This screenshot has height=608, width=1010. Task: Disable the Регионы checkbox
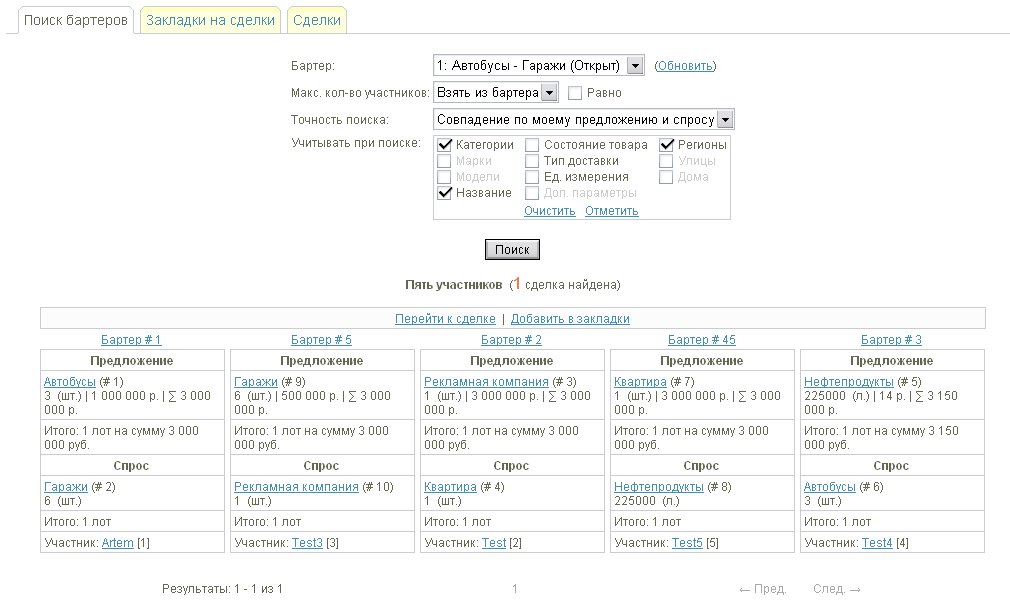(667, 145)
